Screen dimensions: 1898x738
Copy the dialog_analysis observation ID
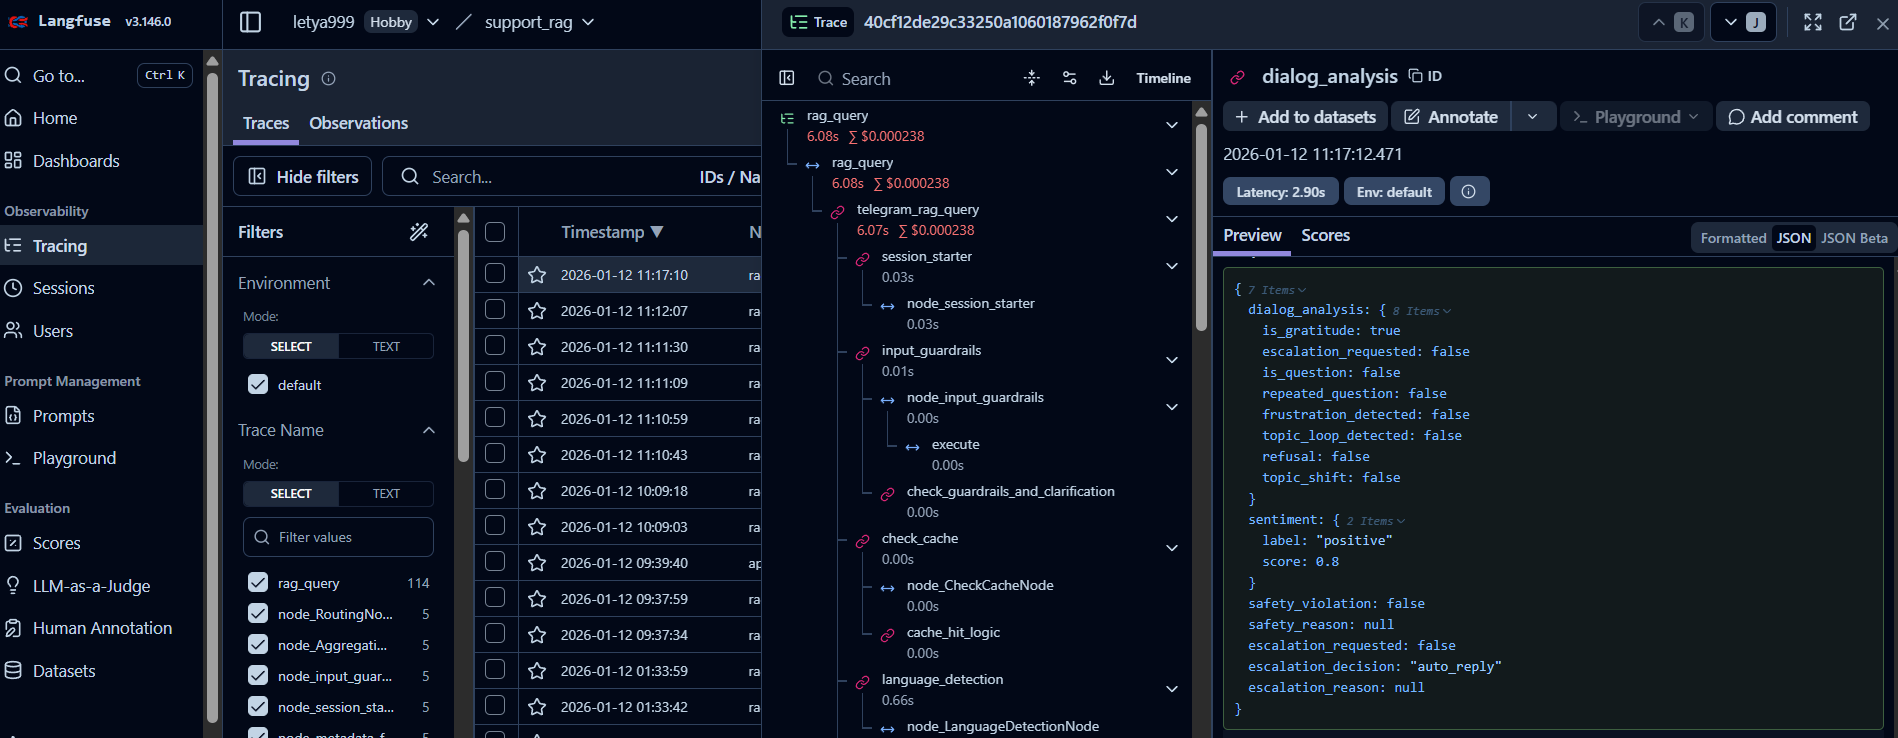(x=1425, y=76)
